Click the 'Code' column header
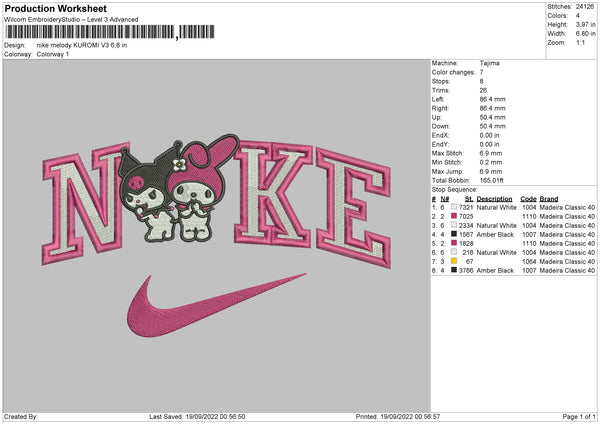The width and height of the screenshot is (600, 424). click(528, 199)
